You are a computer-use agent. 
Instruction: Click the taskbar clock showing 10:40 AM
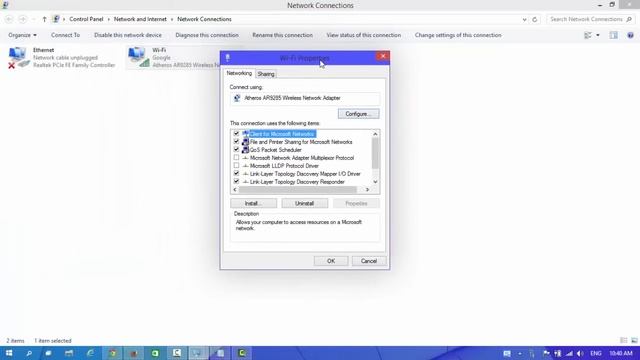click(621, 353)
